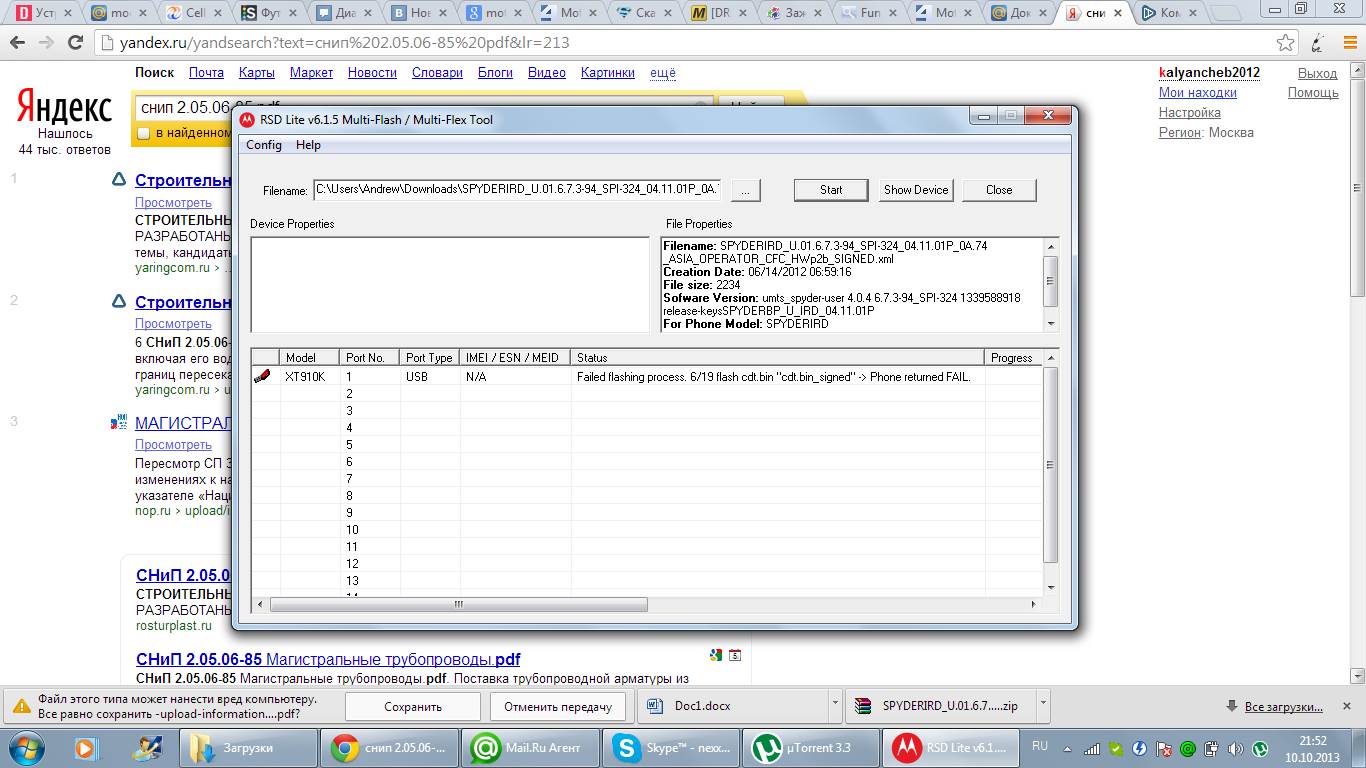Open Mail.Ru Агент from the taskbar
1366x768 pixels.
coord(529,747)
